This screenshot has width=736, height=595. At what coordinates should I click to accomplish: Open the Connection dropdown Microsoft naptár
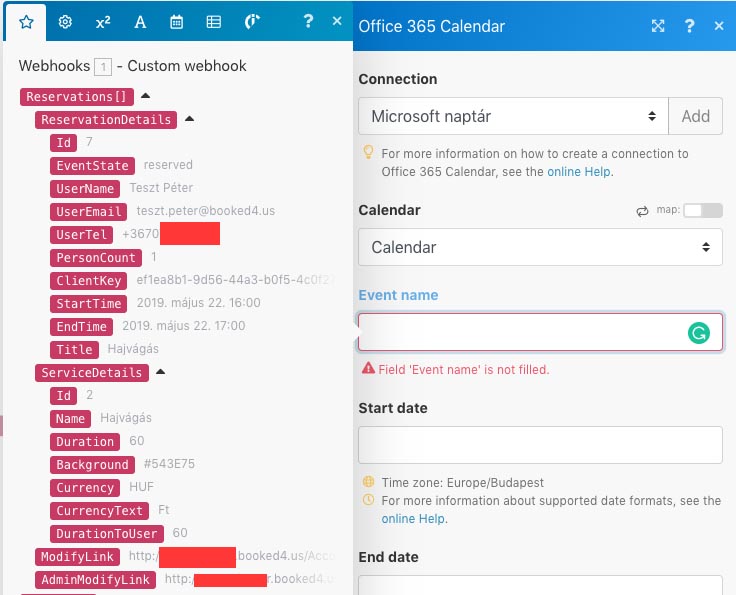pyautogui.click(x=513, y=116)
